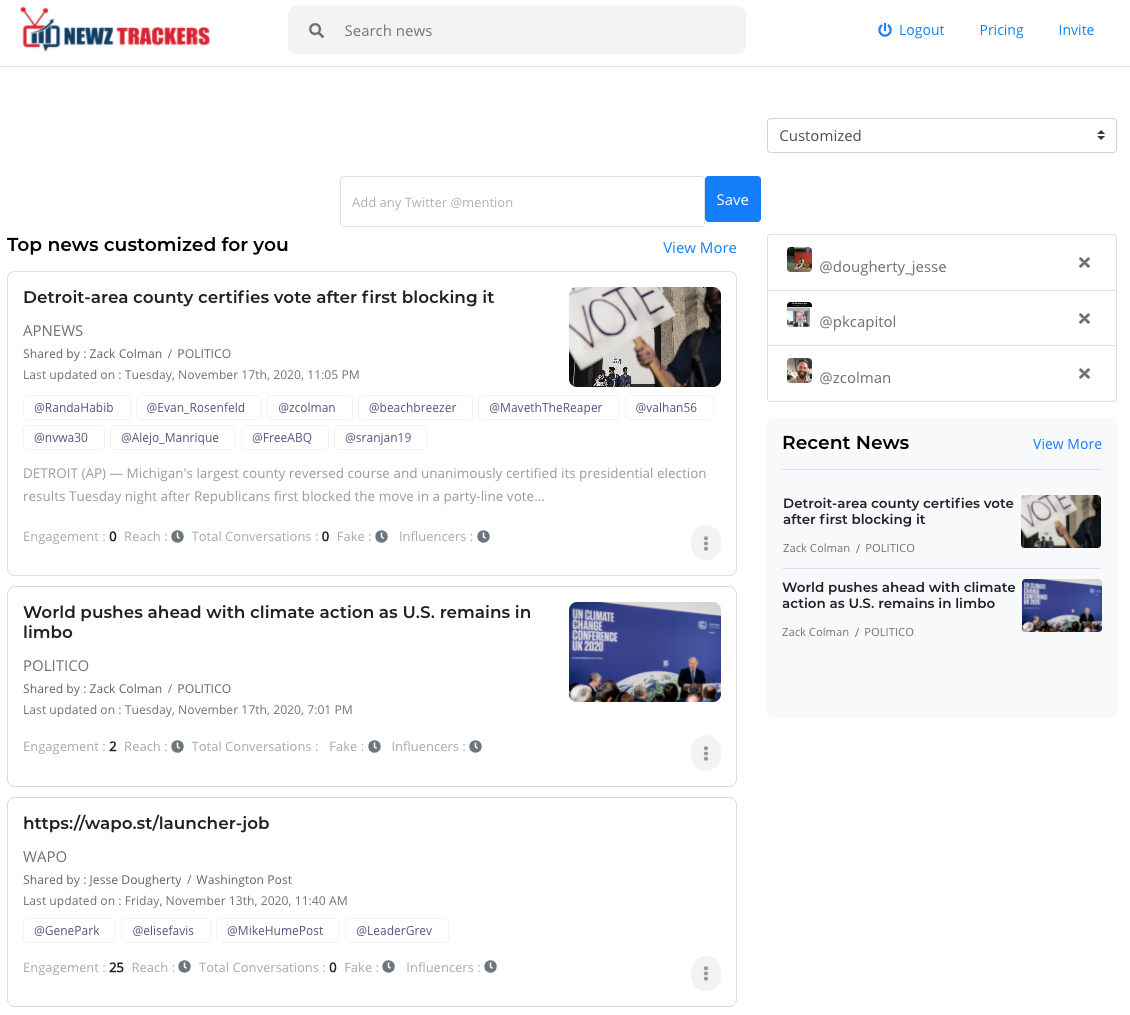Open the Detroit-area county certifies vote headline
The image size is (1130, 1015).
[x=258, y=297]
